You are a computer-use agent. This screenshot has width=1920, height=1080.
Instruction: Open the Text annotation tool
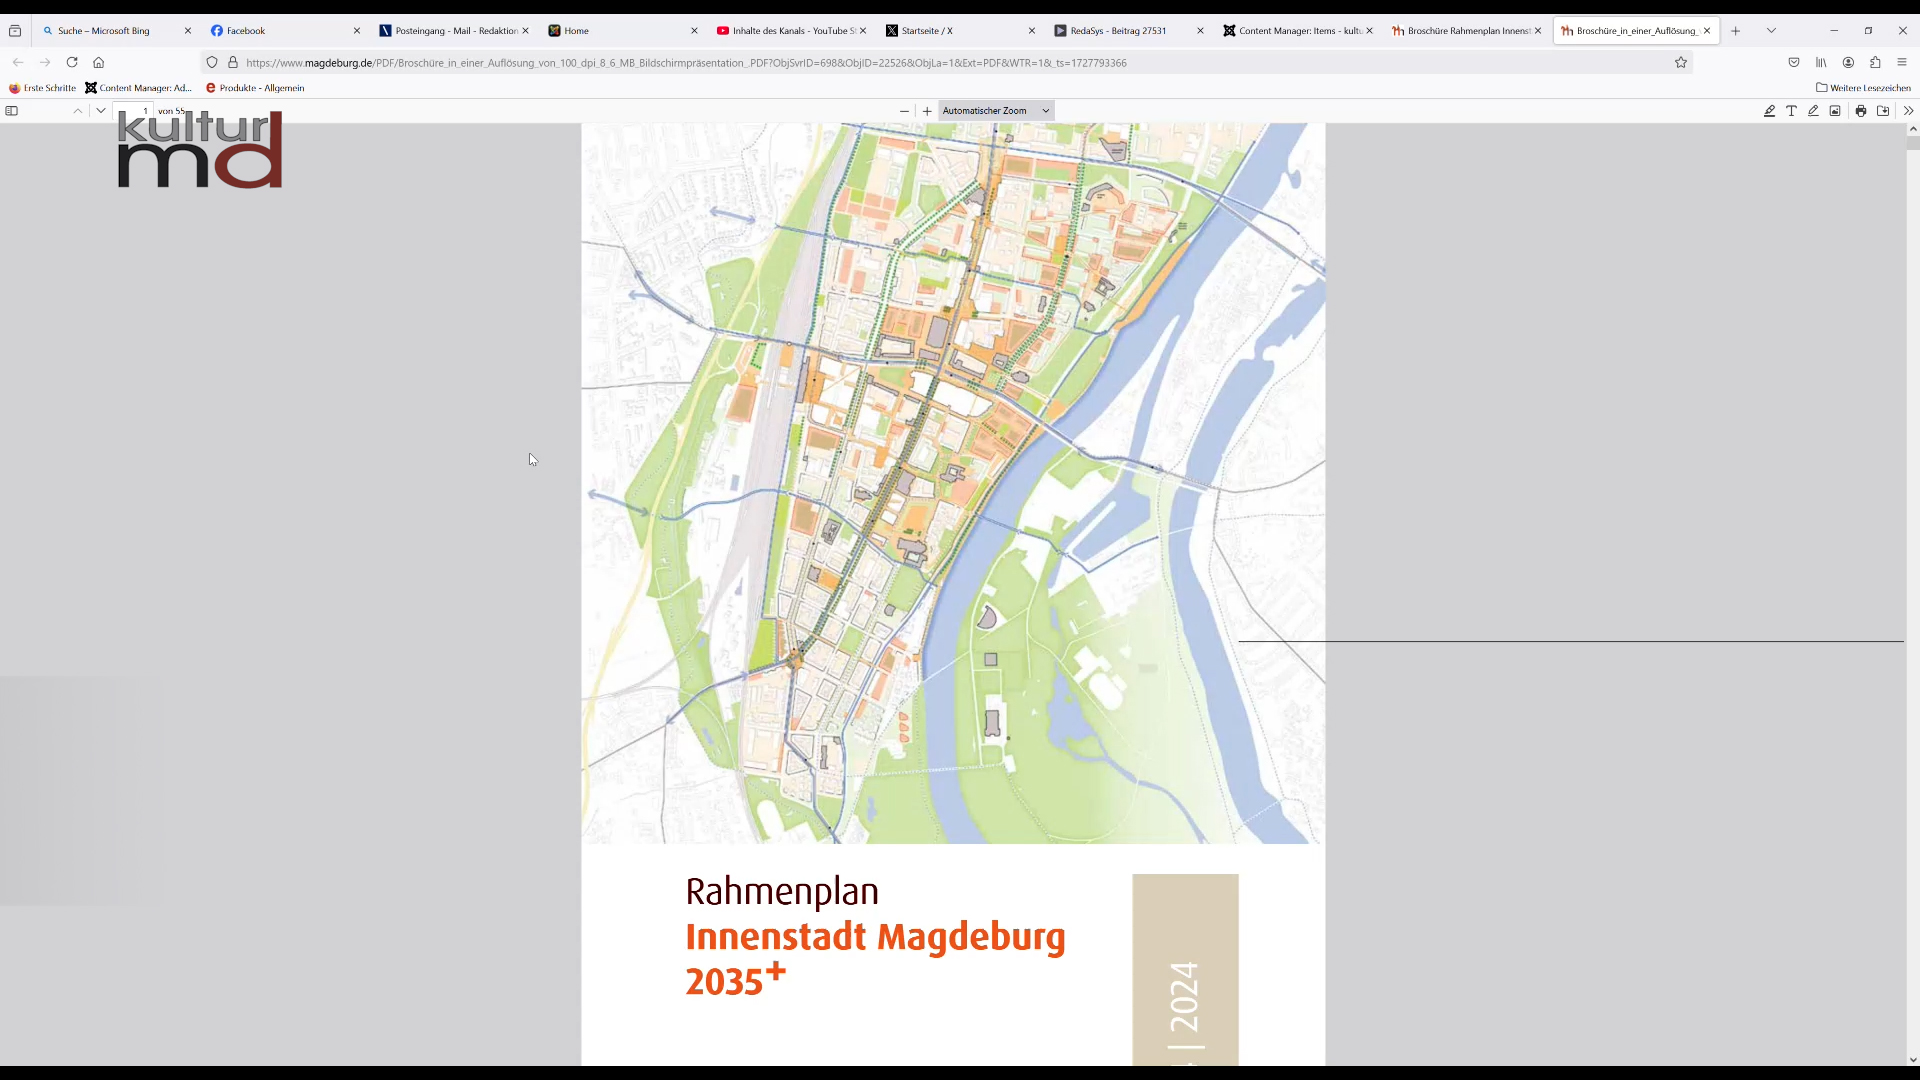coord(1791,110)
